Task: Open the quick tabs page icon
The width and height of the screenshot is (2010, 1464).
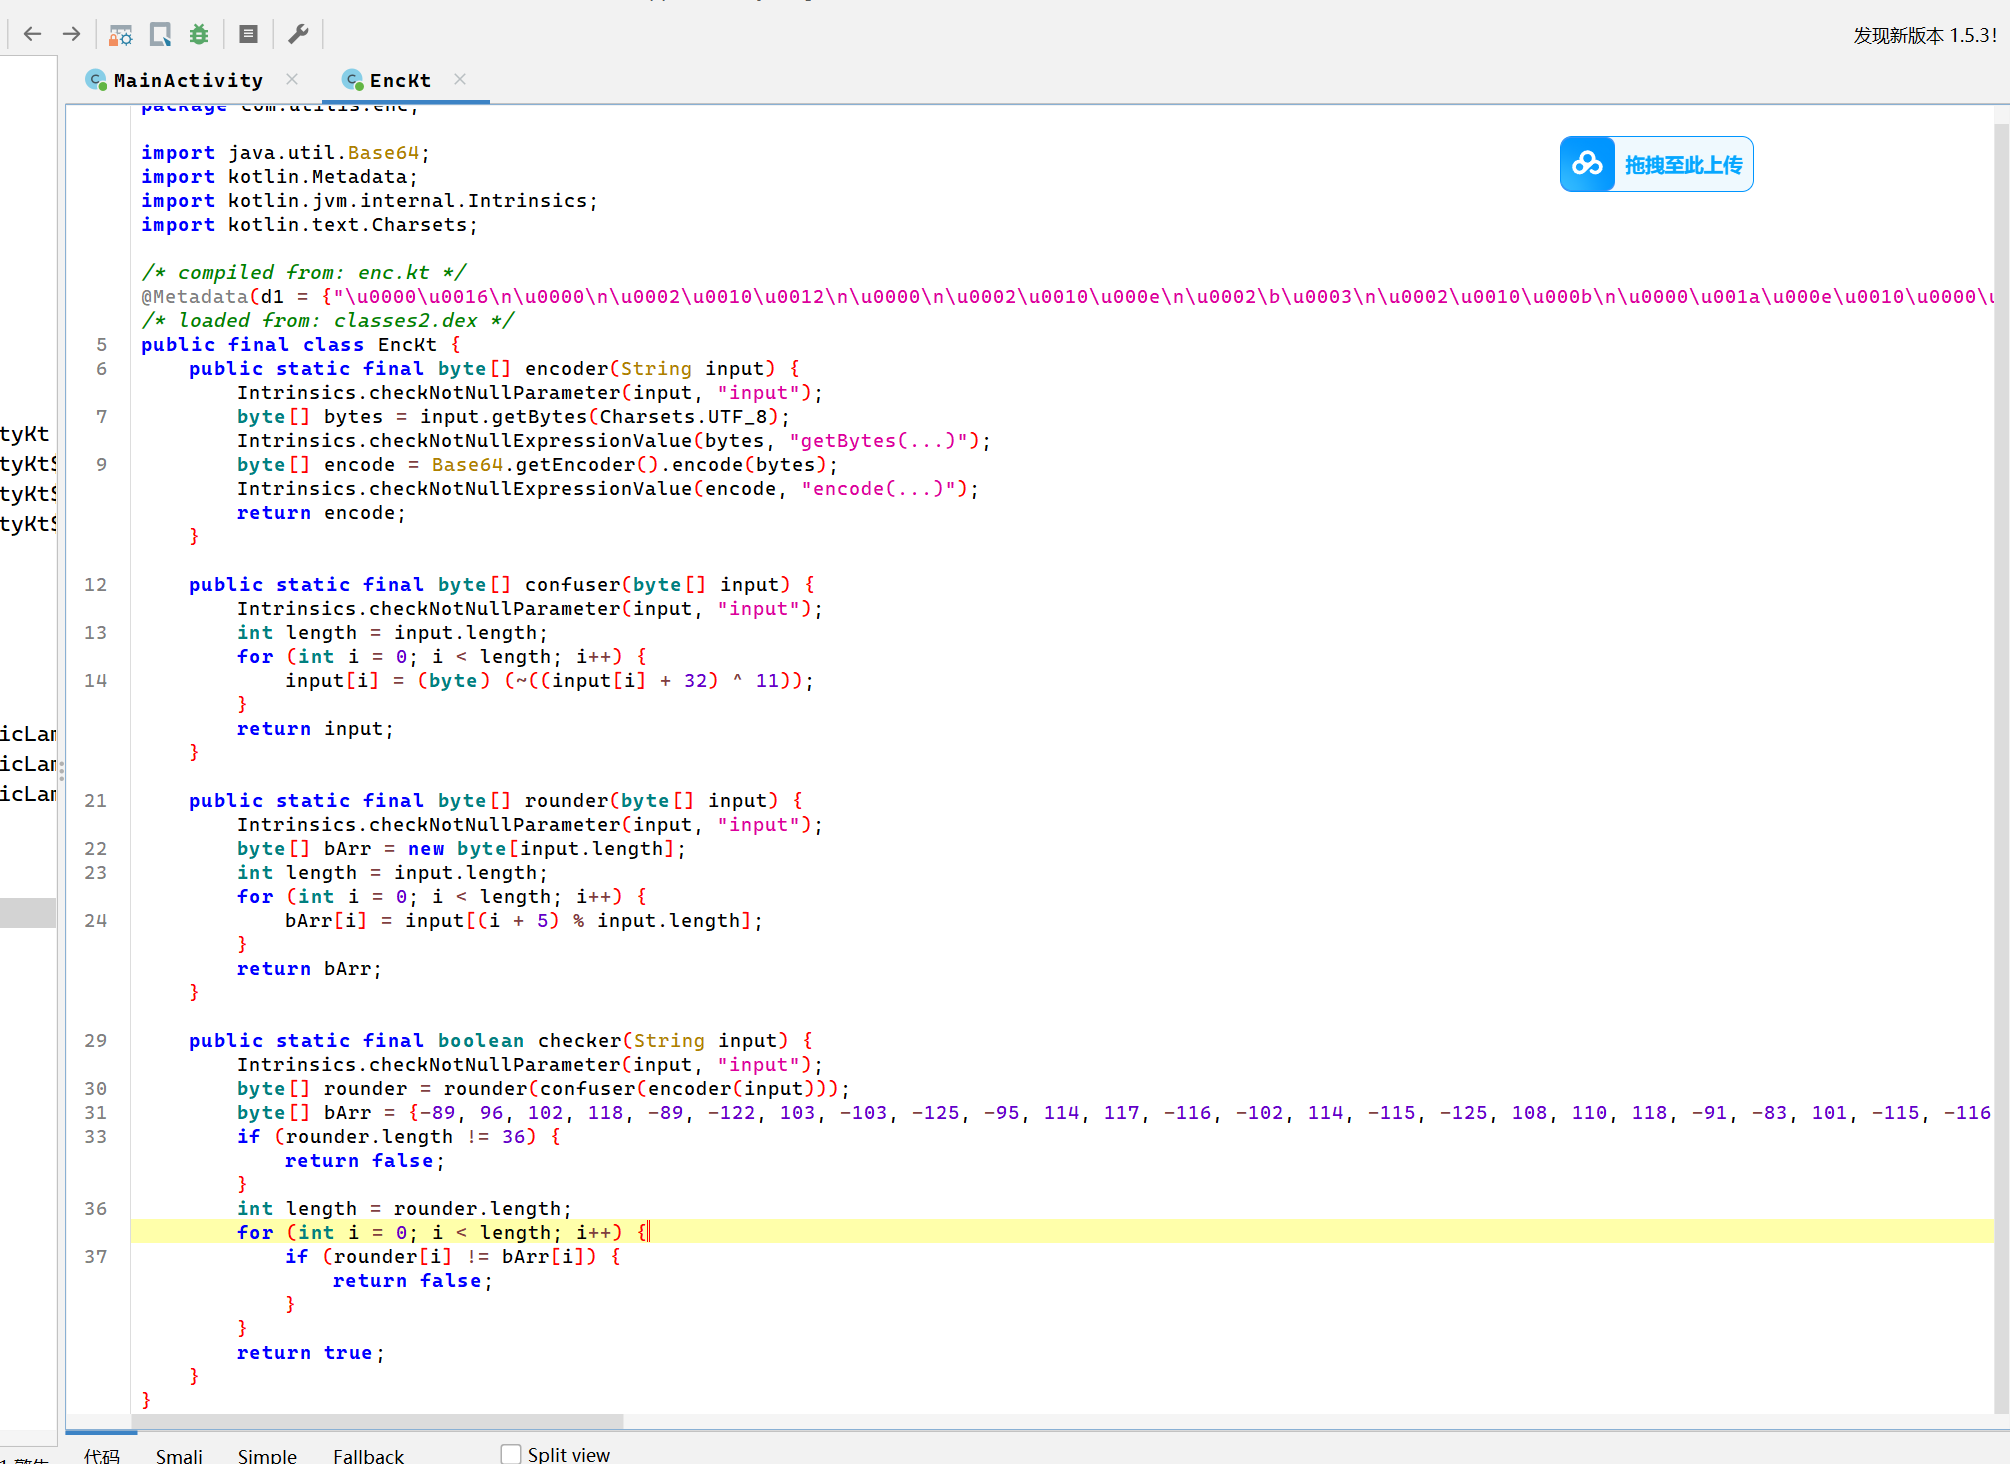Action: point(160,34)
